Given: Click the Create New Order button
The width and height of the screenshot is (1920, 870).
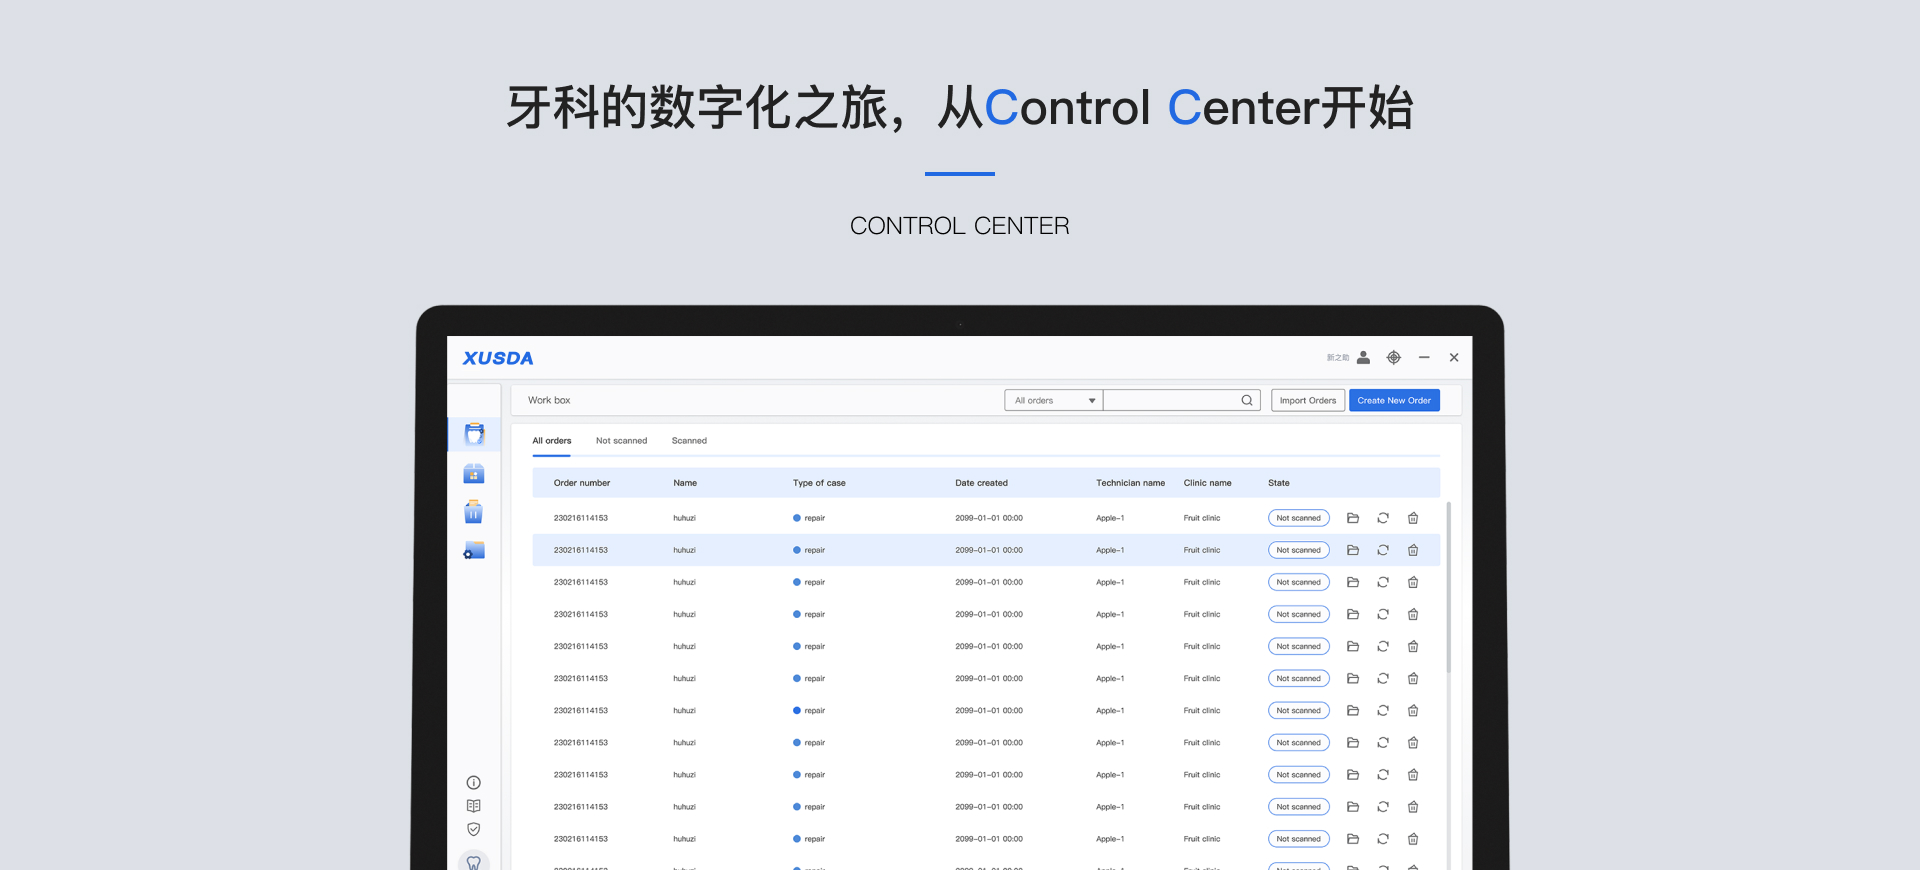Looking at the screenshot, I should point(1394,401).
